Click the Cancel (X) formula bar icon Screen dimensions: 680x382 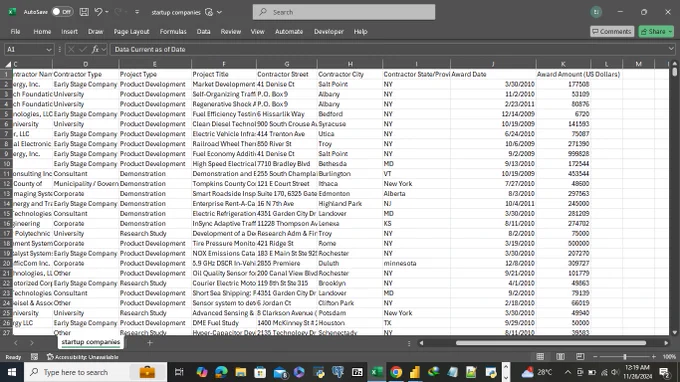[72, 49]
